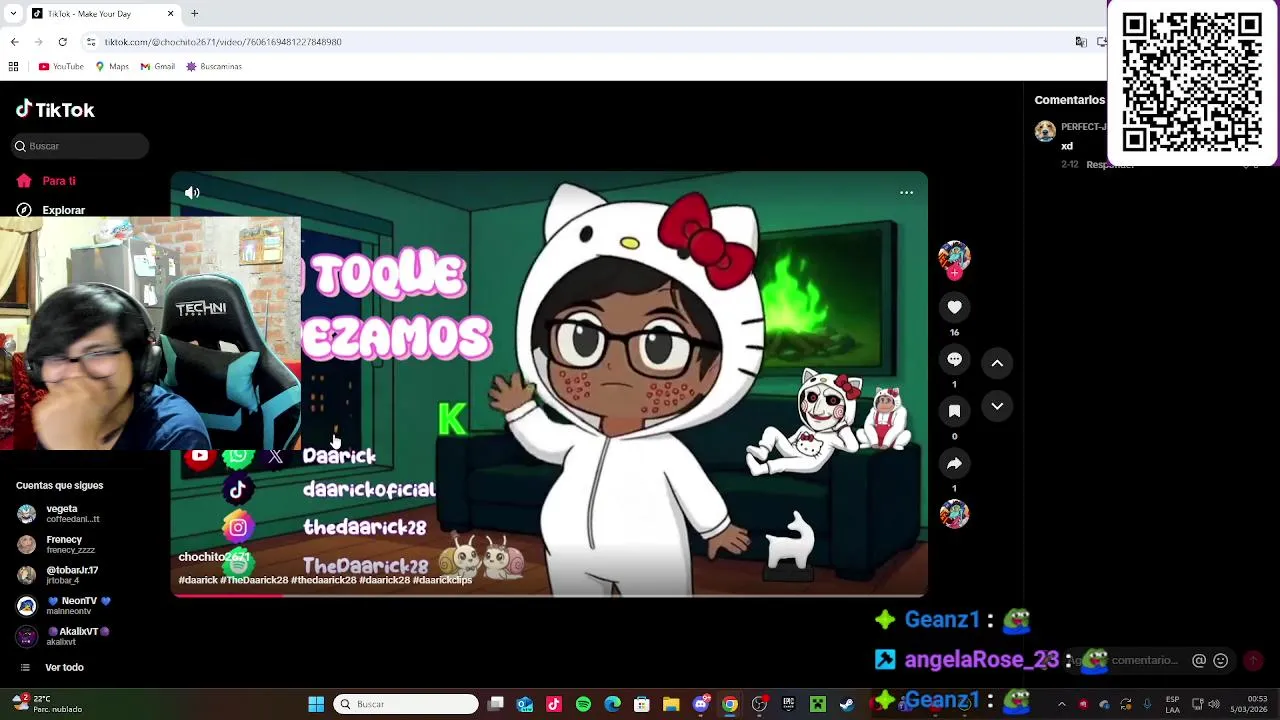Go to the previous video with the up chevron
Image resolution: width=1280 pixels, height=720 pixels.
click(997, 364)
